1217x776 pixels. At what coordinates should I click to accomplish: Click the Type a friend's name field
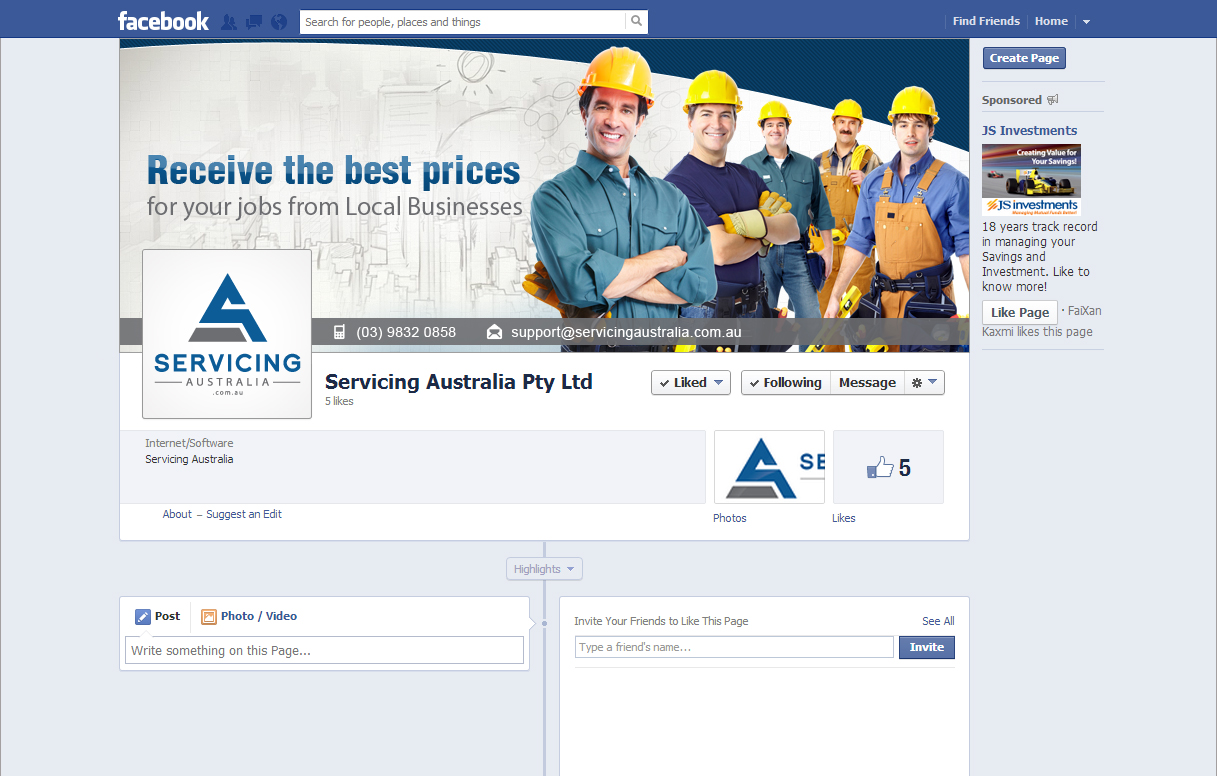click(x=734, y=647)
